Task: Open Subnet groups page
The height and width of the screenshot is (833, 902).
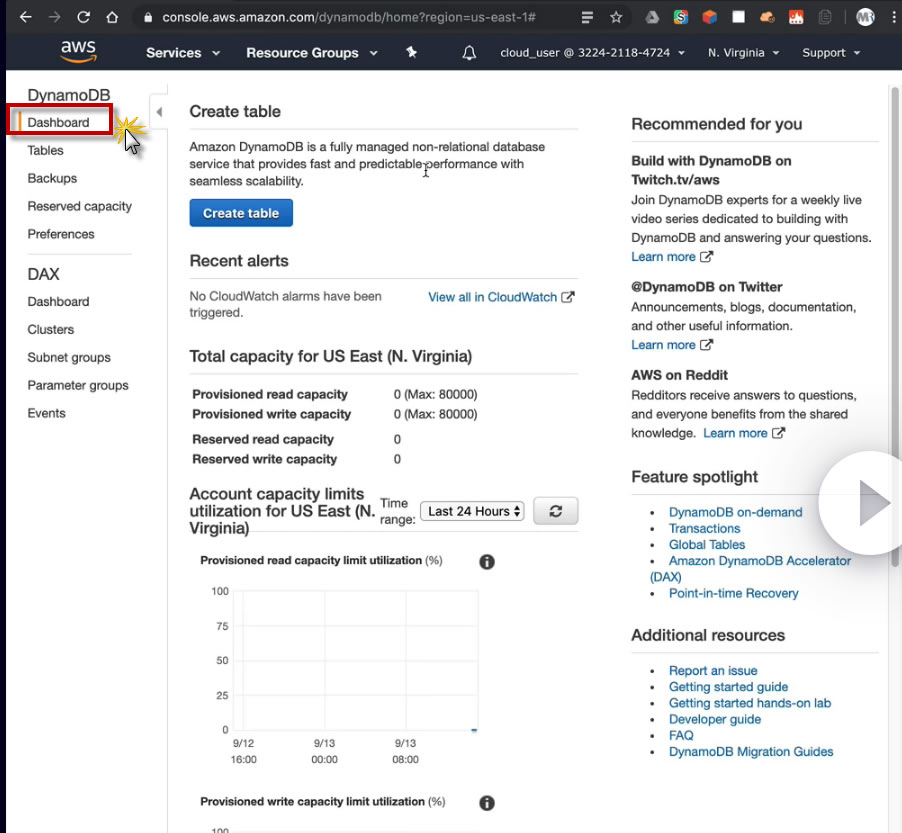Action: point(69,358)
